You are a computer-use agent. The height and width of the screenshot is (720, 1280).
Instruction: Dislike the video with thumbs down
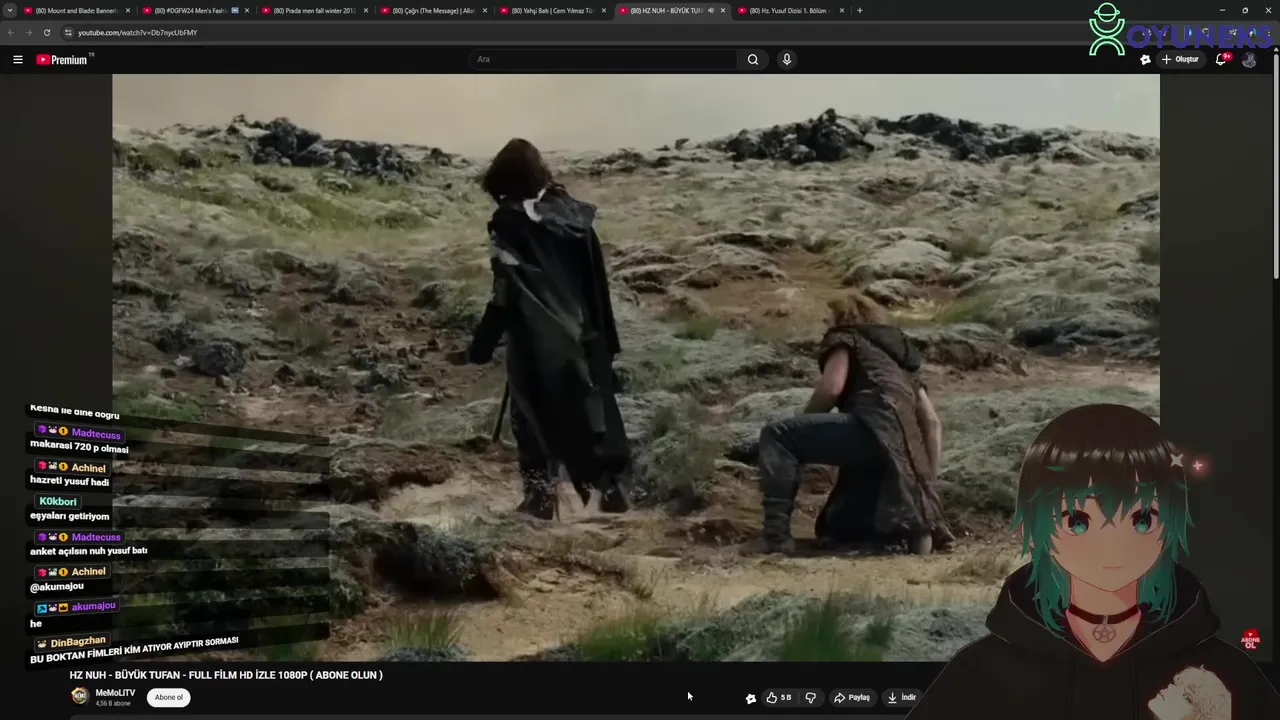click(x=811, y=697)
